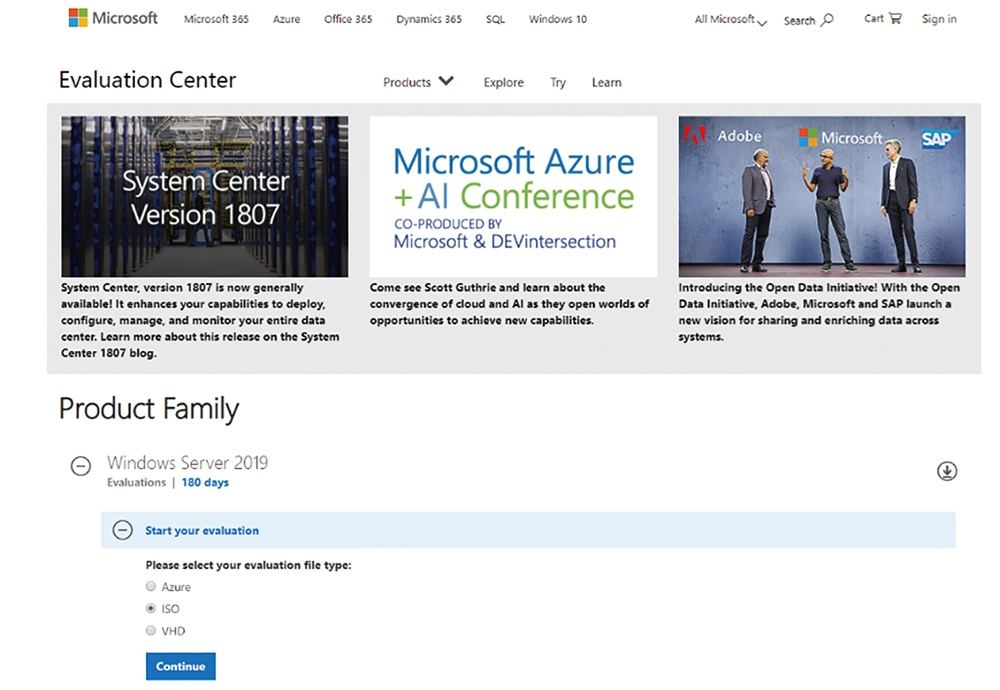Click the Open Data Initiative description text
1000x690 pixels.
(819, 312)
